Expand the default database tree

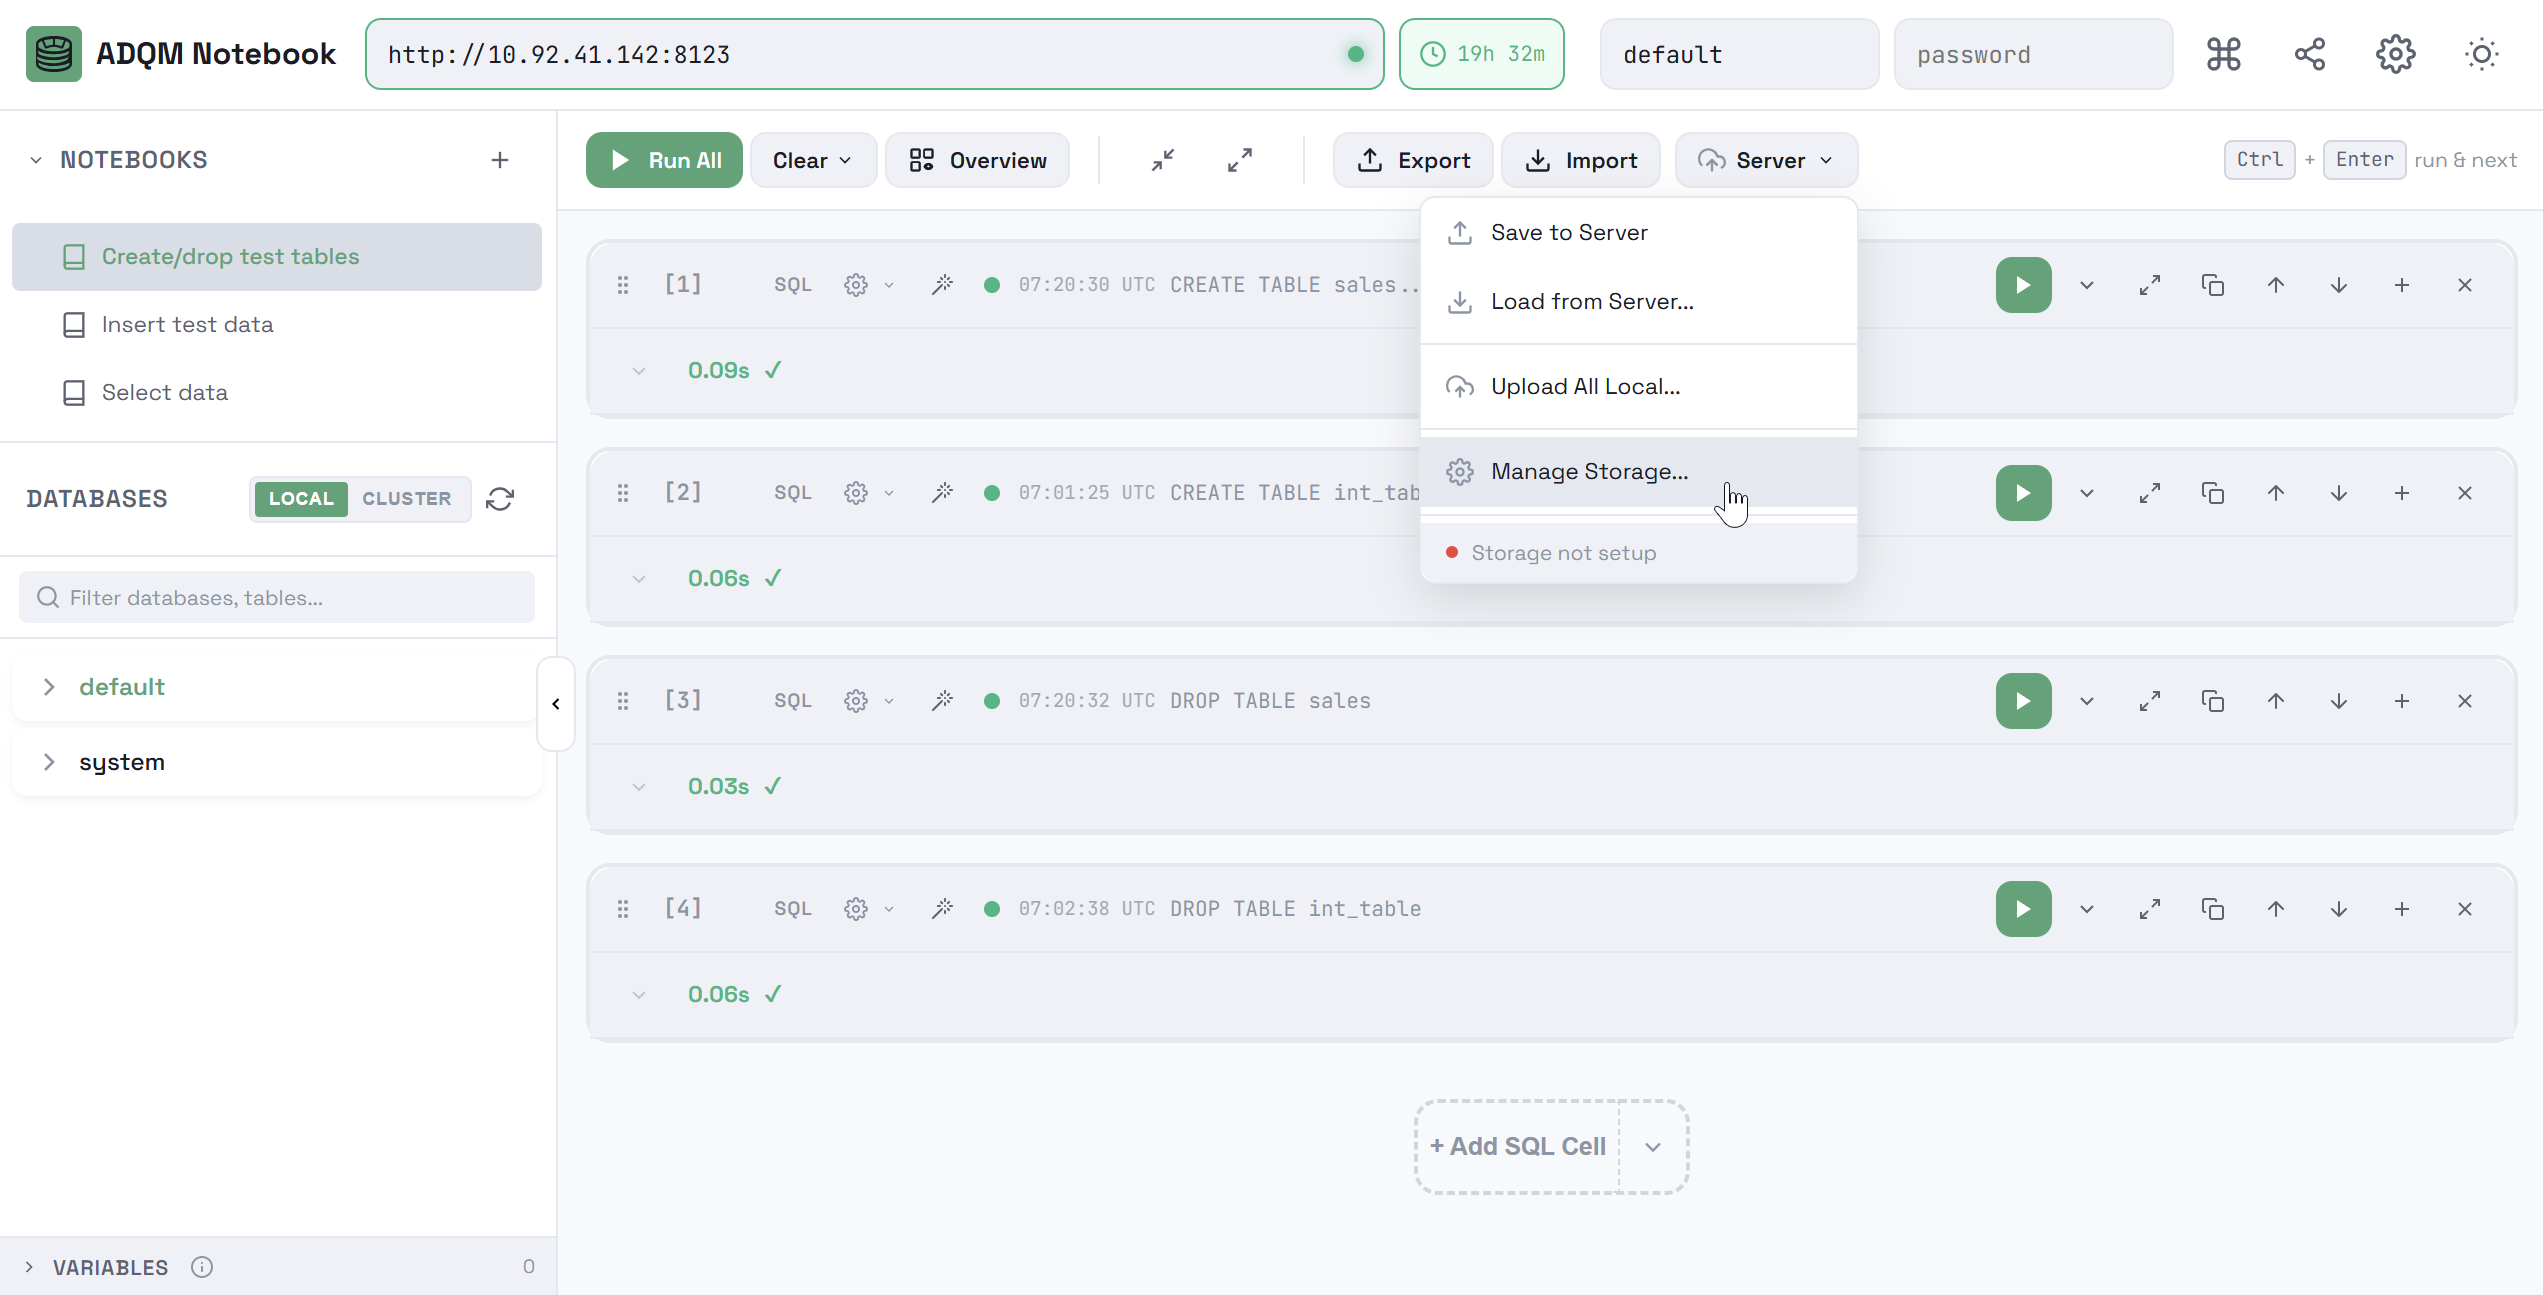[x=49, y=687]
